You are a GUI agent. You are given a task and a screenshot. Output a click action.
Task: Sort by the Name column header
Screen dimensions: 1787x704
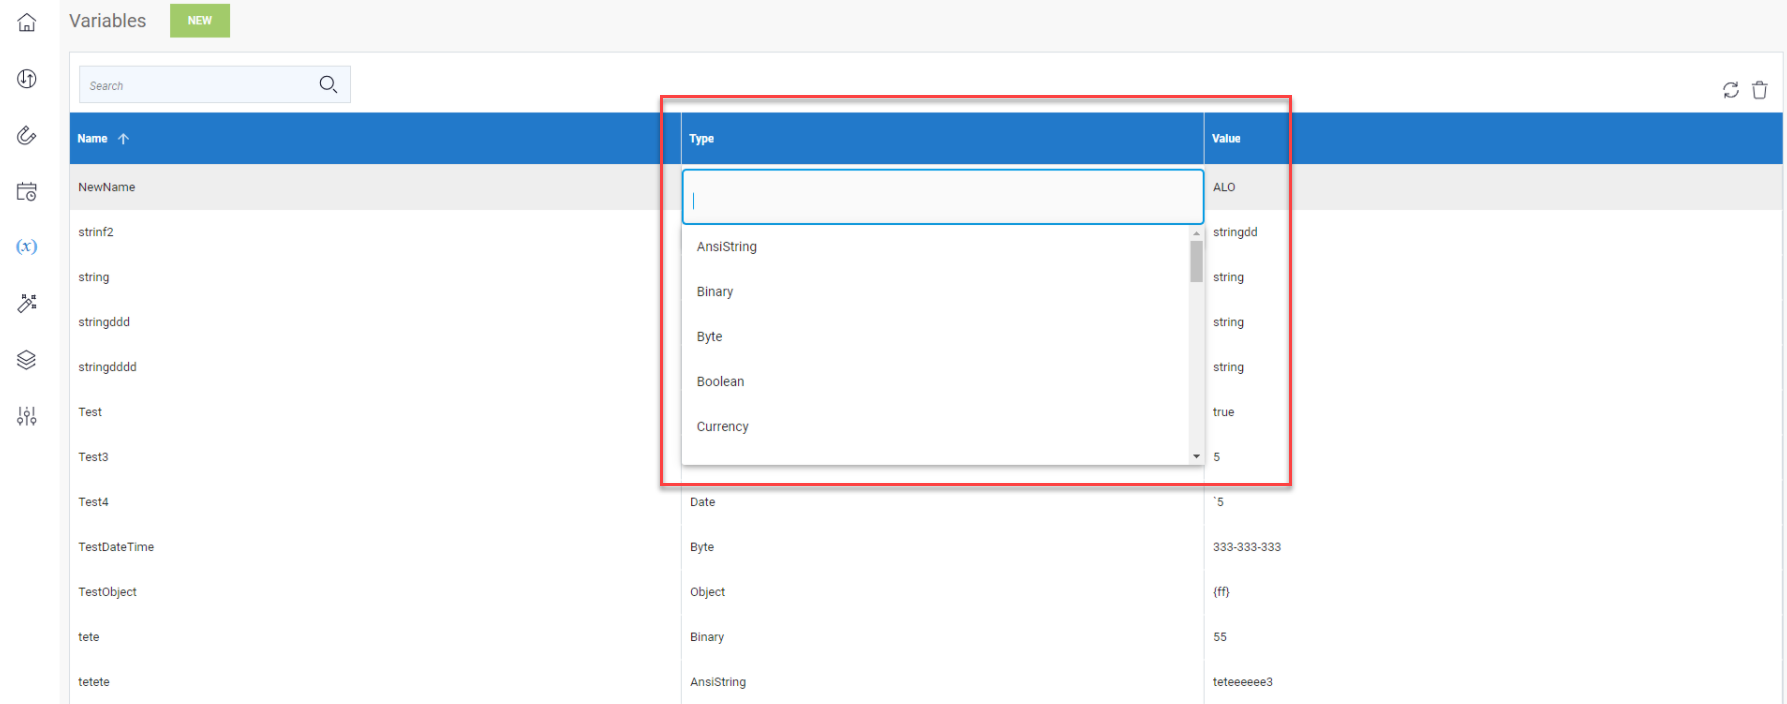click(93, 139)
